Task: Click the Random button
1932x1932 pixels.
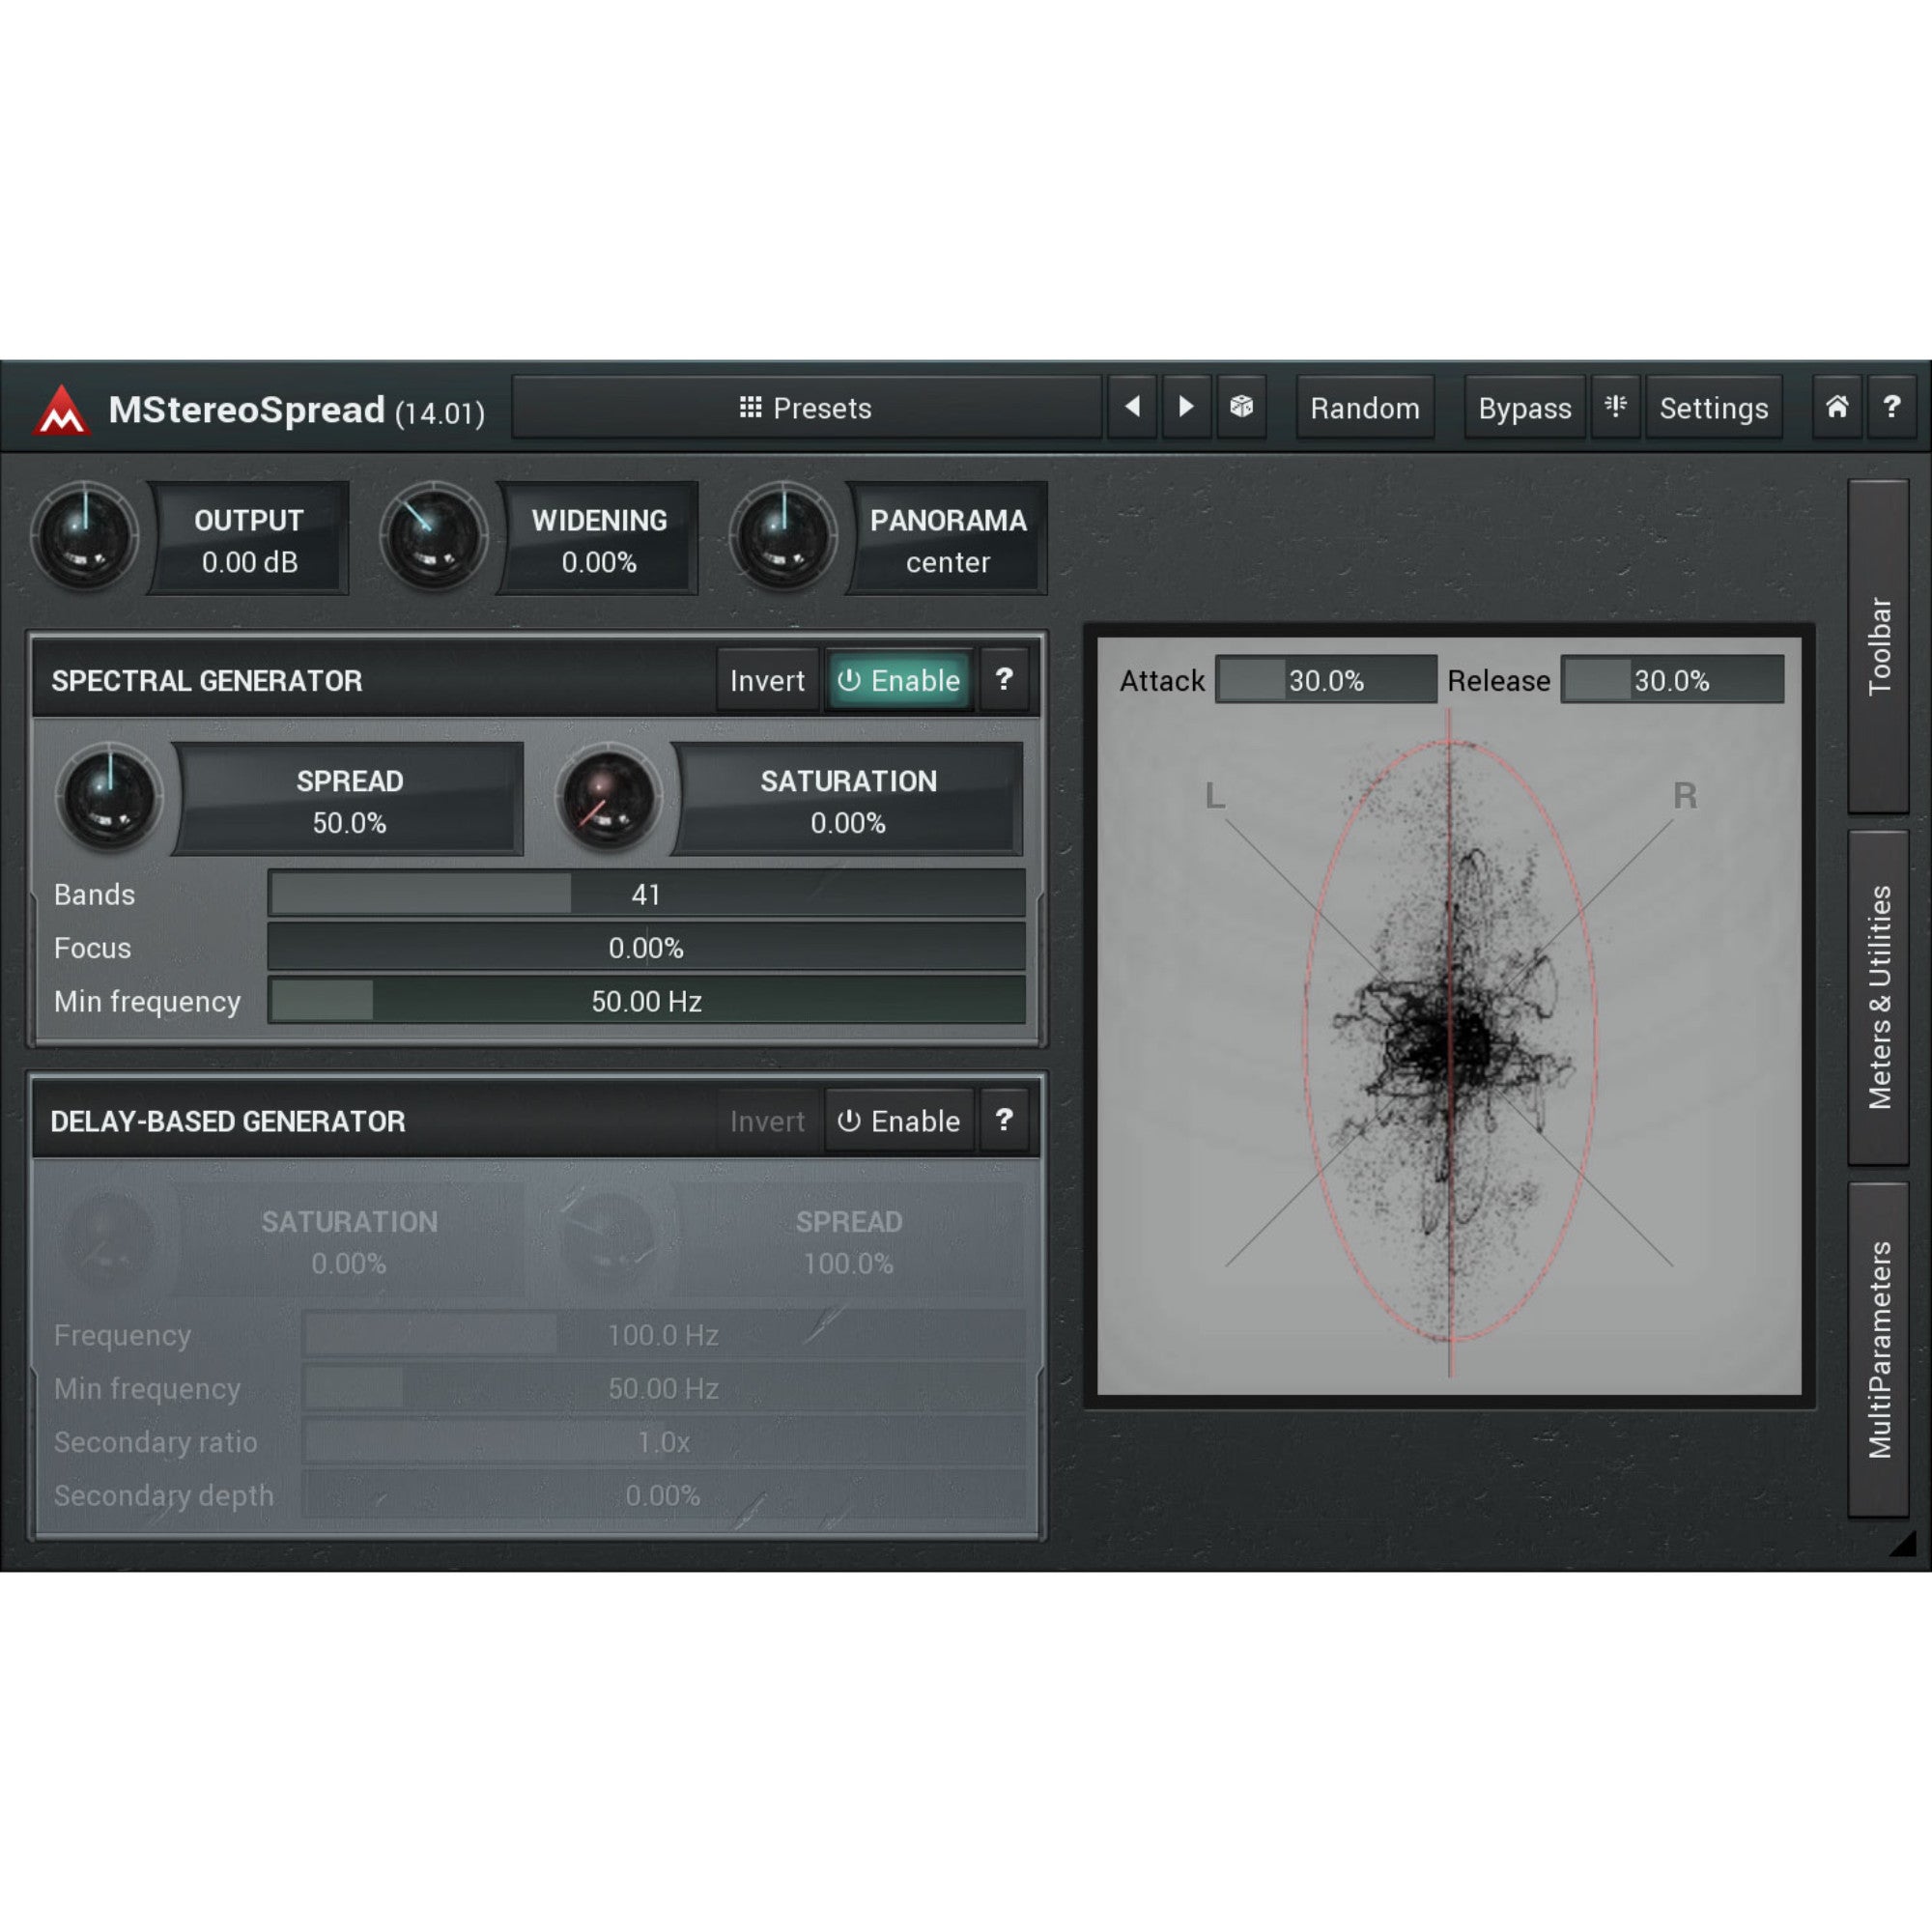Action: click(1365, 407)
